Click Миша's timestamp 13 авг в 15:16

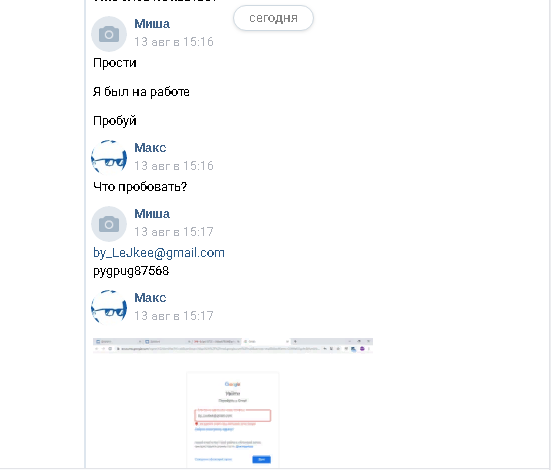coord(174,42)
